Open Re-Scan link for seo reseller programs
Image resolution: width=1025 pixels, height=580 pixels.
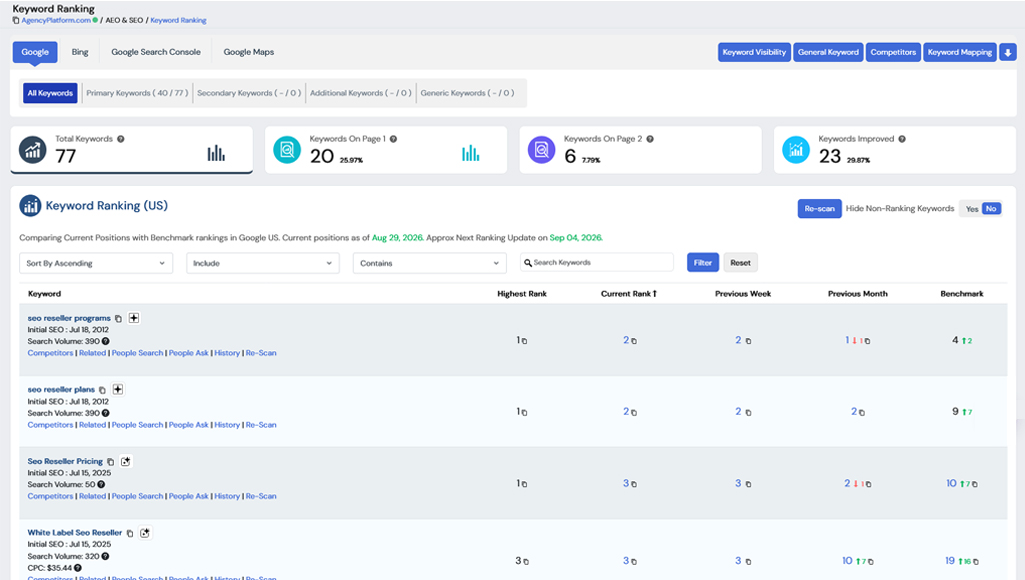tap(261, 353)
